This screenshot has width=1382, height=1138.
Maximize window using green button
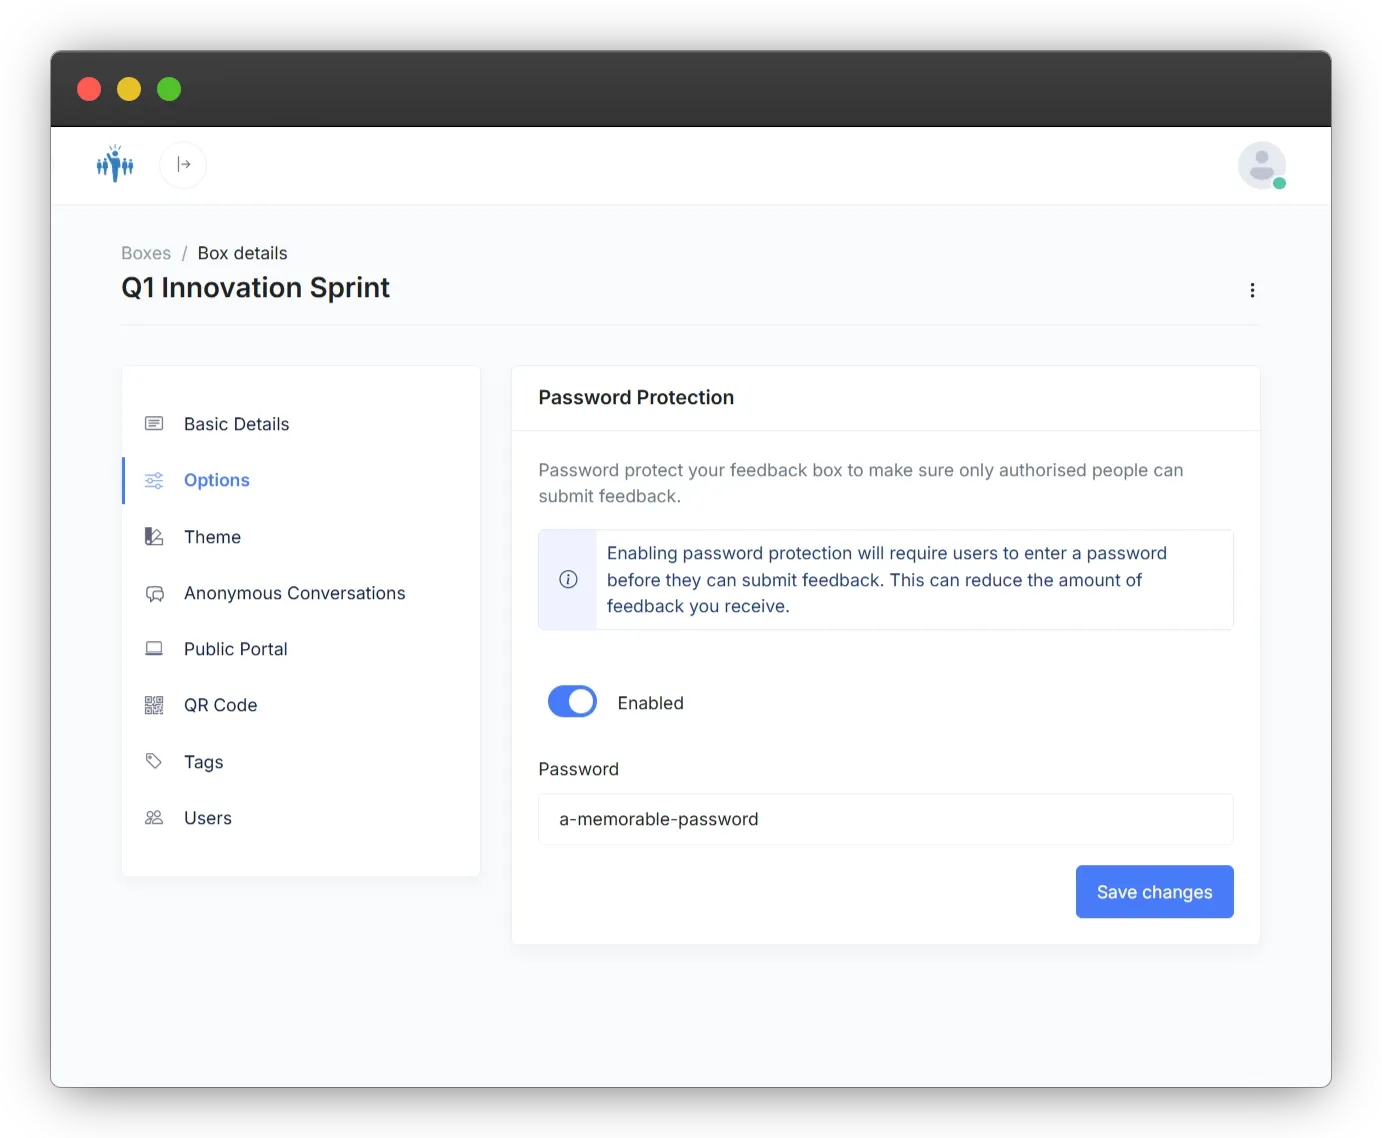click(169, 89)
